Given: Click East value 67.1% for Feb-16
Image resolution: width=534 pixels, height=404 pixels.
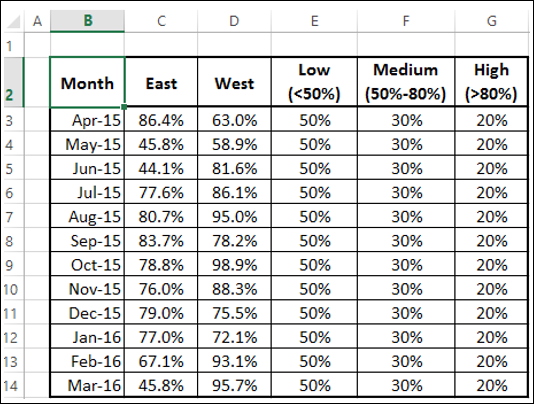Looking at the screenshot, I should click(x=161, y=361).
